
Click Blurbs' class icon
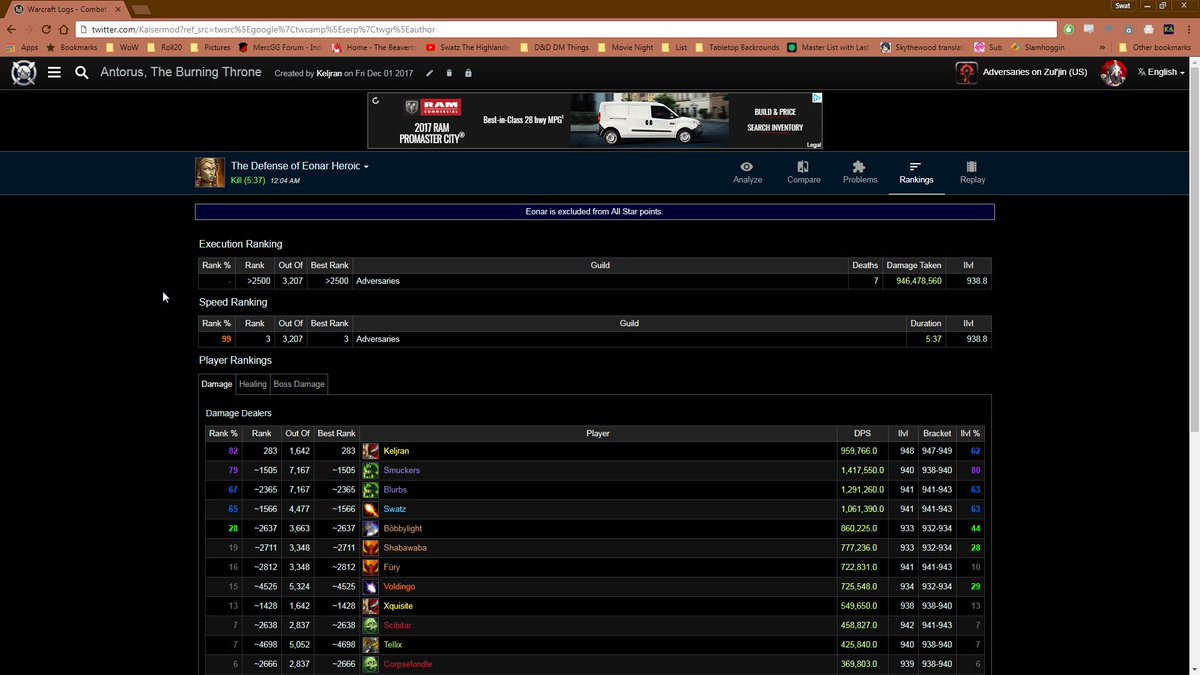point(371,490)
